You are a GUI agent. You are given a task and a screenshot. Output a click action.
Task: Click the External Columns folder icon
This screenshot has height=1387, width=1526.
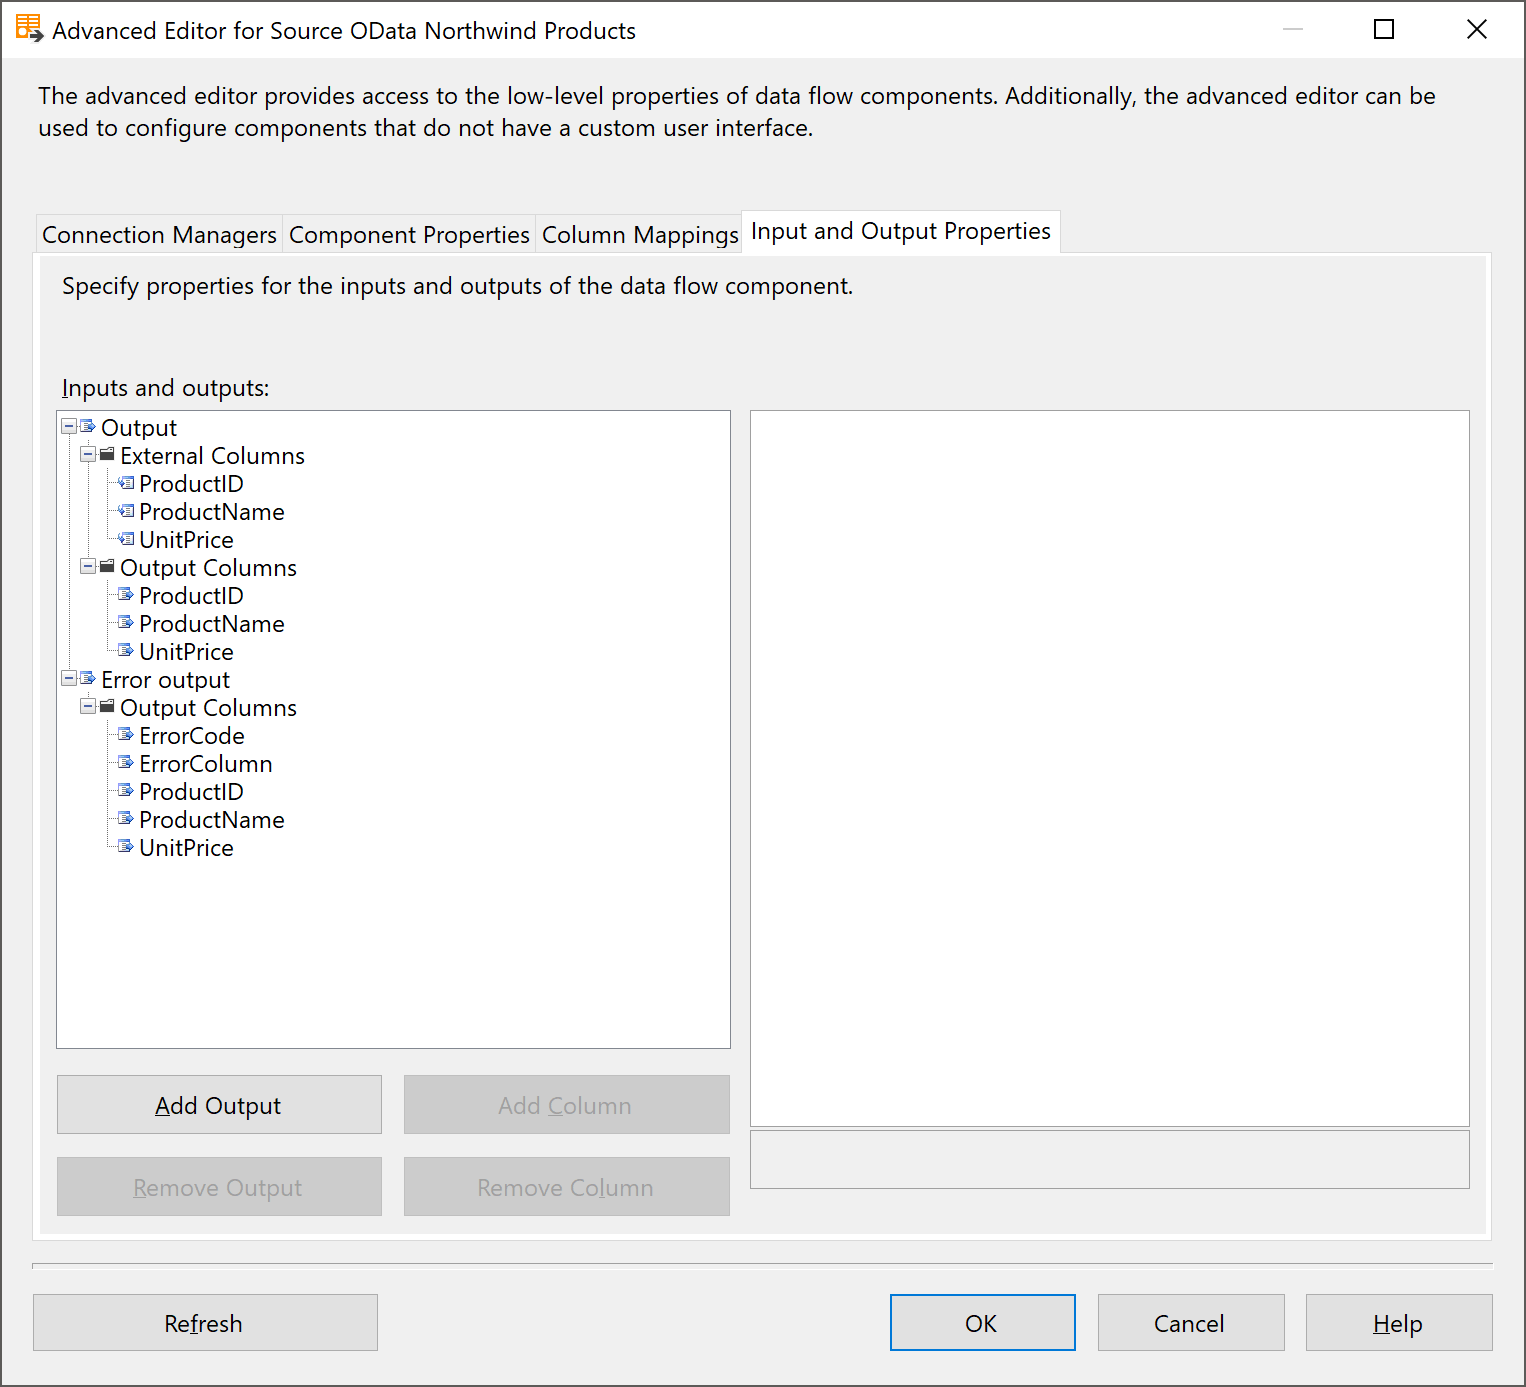107,455
